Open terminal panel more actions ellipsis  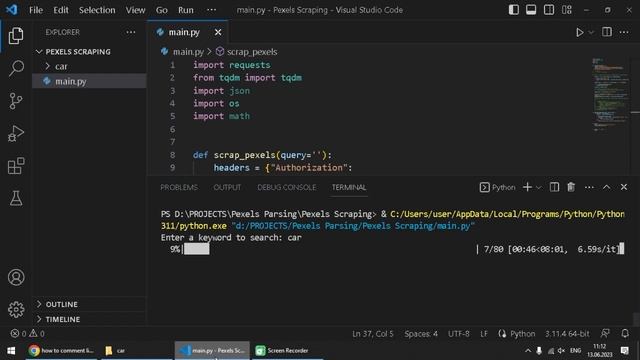[x=589, y=187]
